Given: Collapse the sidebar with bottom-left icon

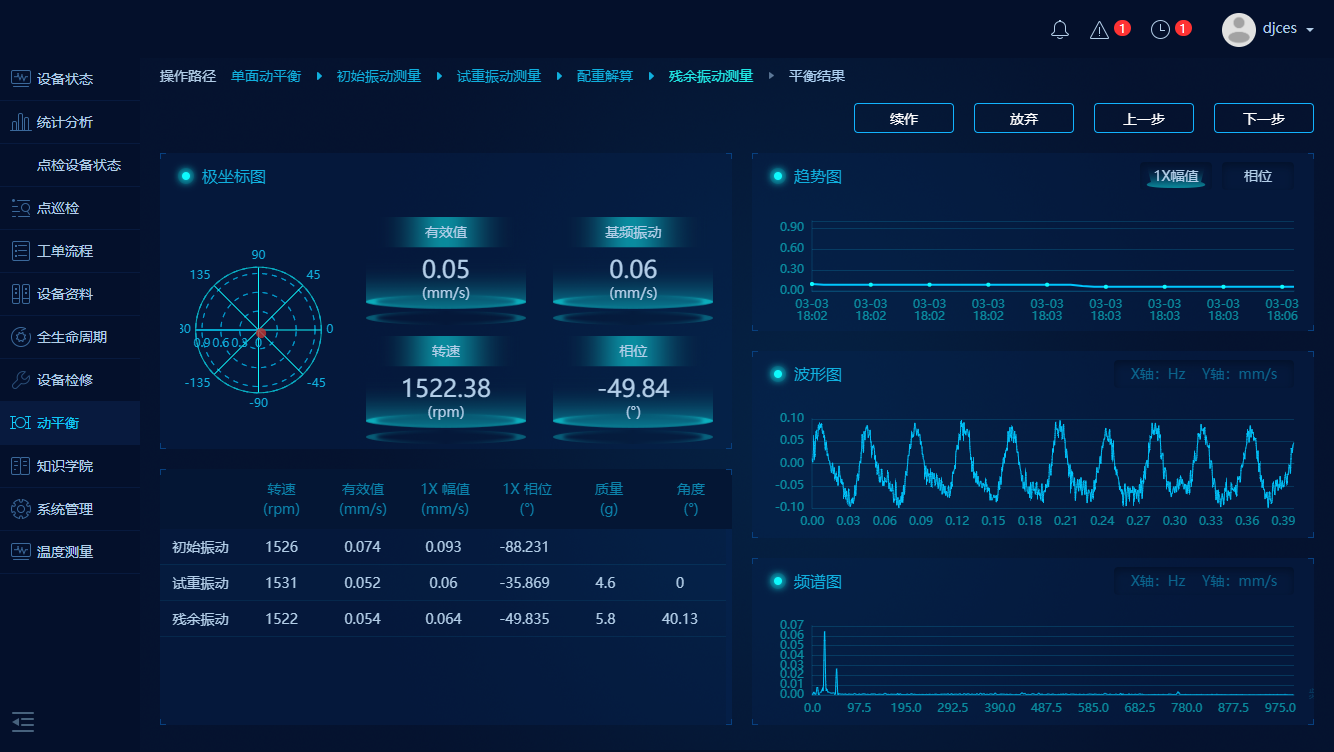Looking at the screenshot, I should pos(22,721).
